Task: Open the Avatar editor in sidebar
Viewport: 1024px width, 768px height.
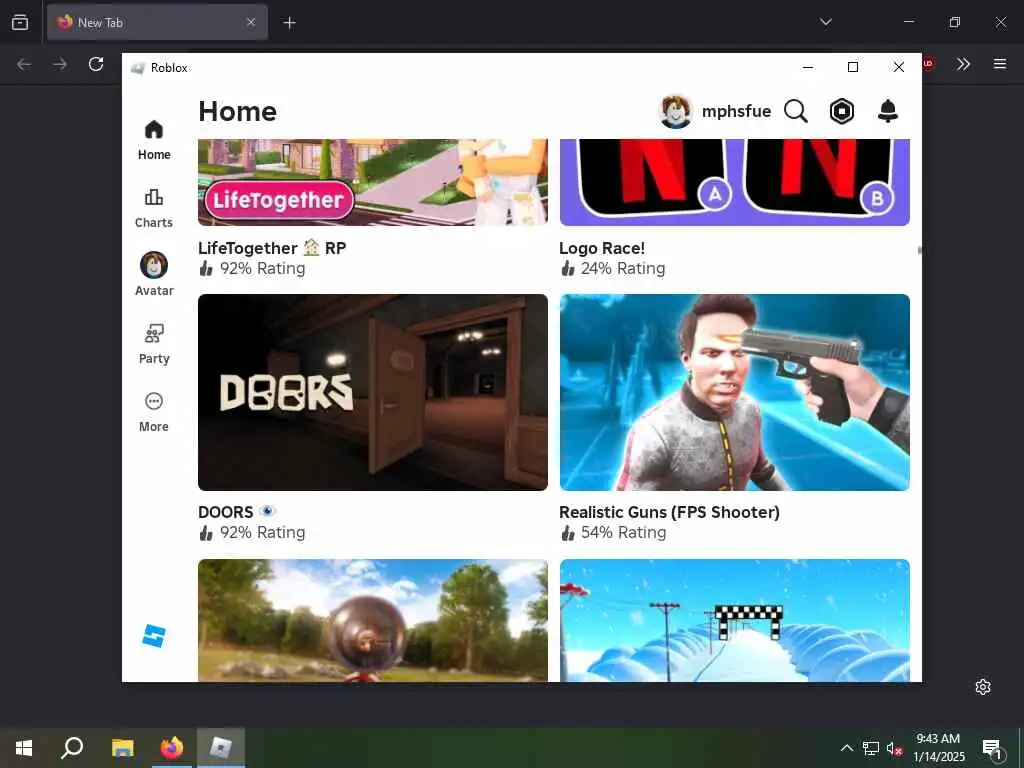Action: click(153, 274)
